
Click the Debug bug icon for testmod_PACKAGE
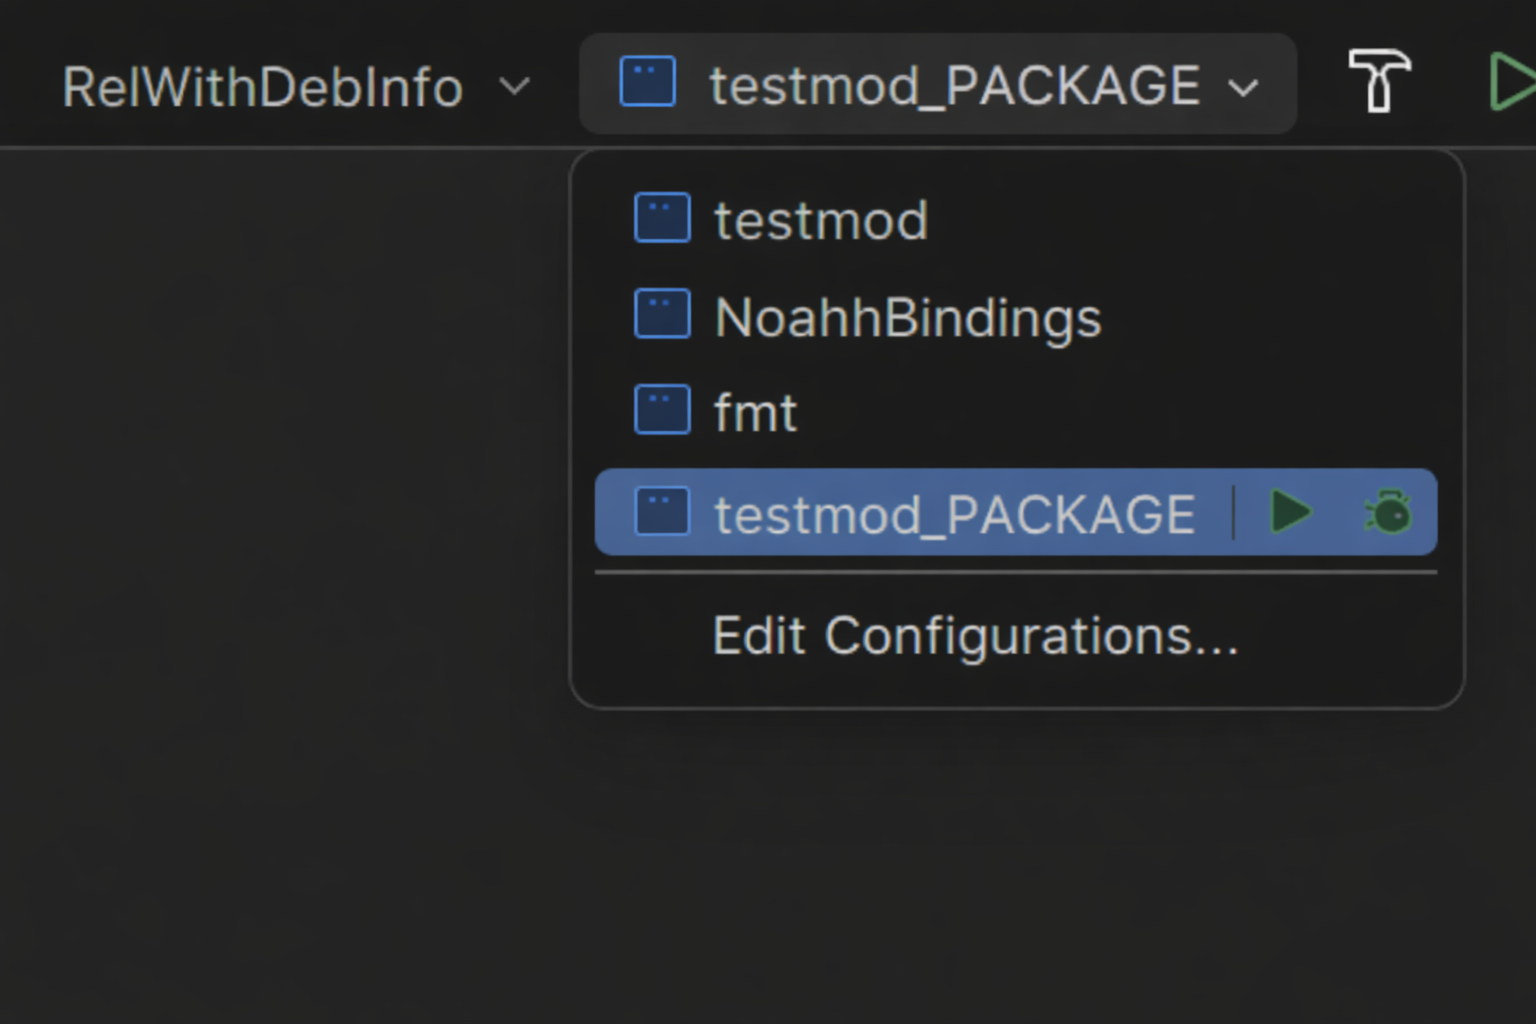pyautogui.click(x=1388, y=513)
